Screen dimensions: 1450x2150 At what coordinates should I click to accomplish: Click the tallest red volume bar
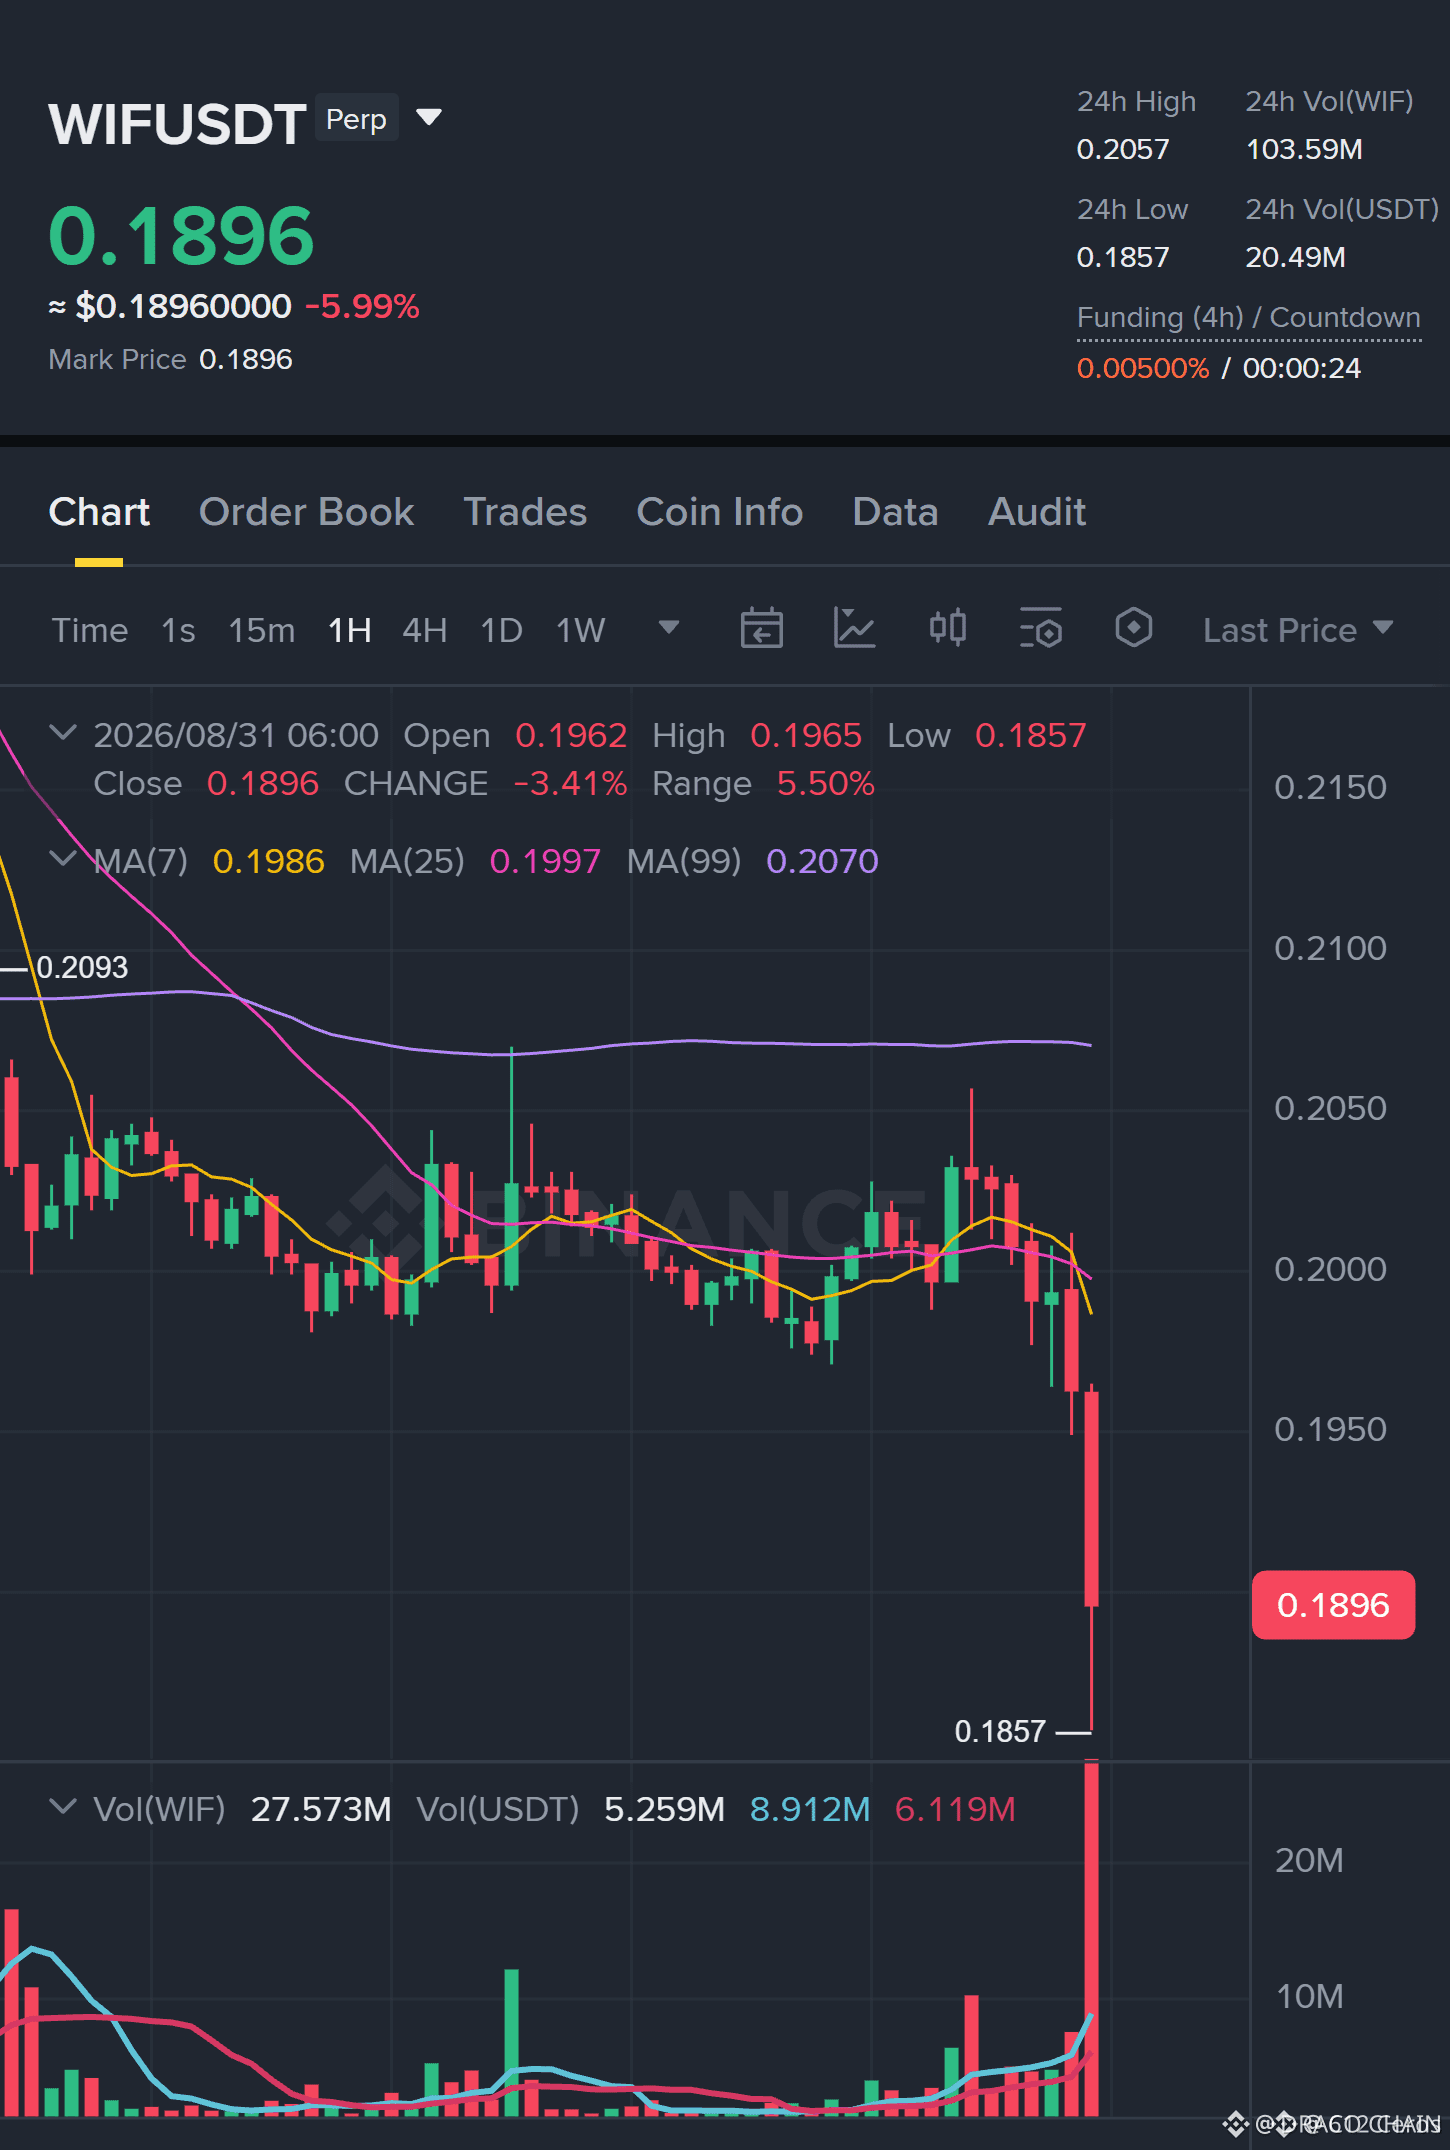[1091, 1938]
